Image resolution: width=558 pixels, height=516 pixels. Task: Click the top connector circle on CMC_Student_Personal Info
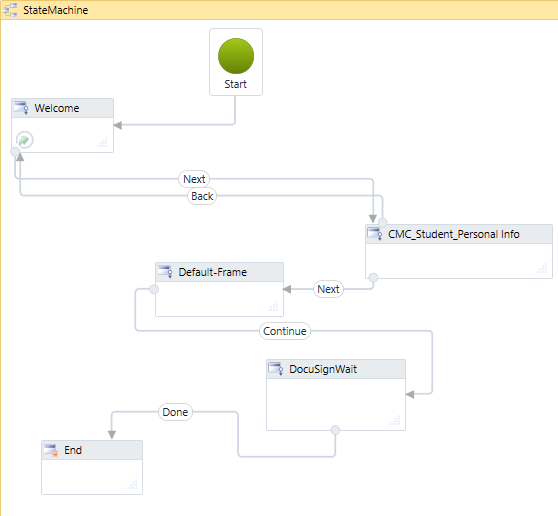point(383,223)
